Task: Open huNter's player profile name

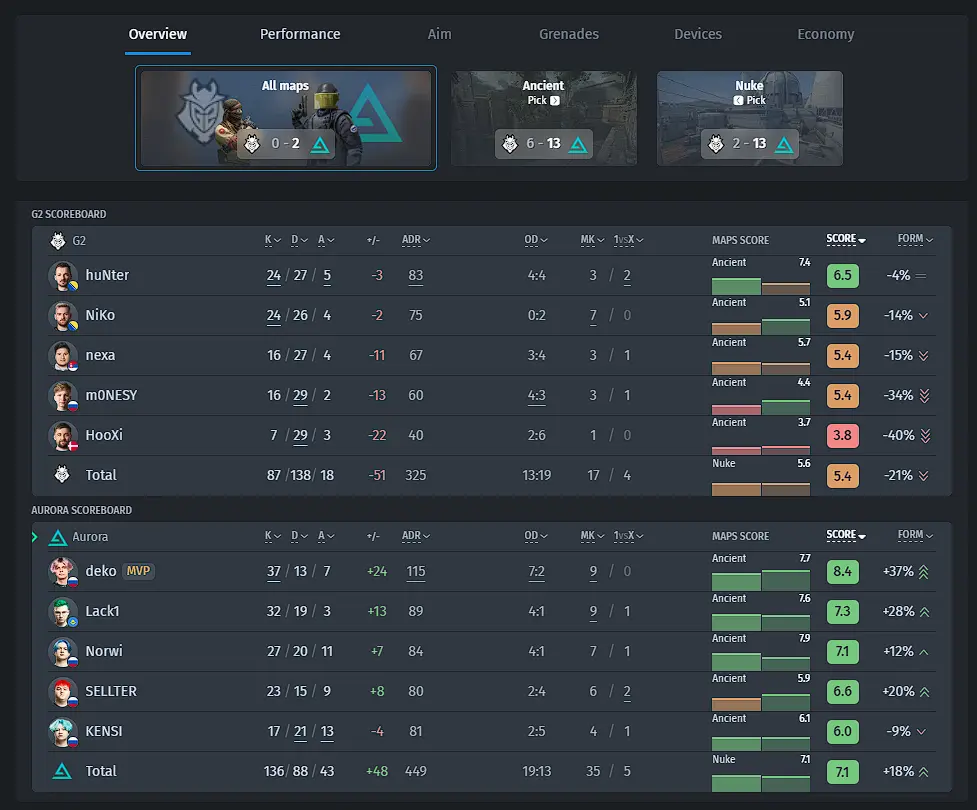Action: [107, 275]
